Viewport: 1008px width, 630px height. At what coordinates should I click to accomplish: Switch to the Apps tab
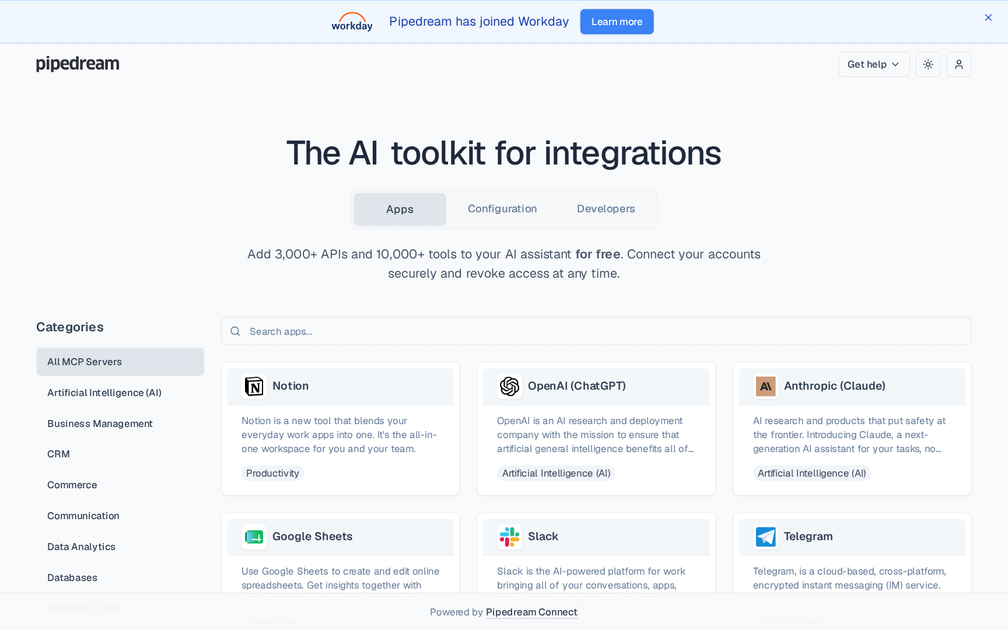400,209
